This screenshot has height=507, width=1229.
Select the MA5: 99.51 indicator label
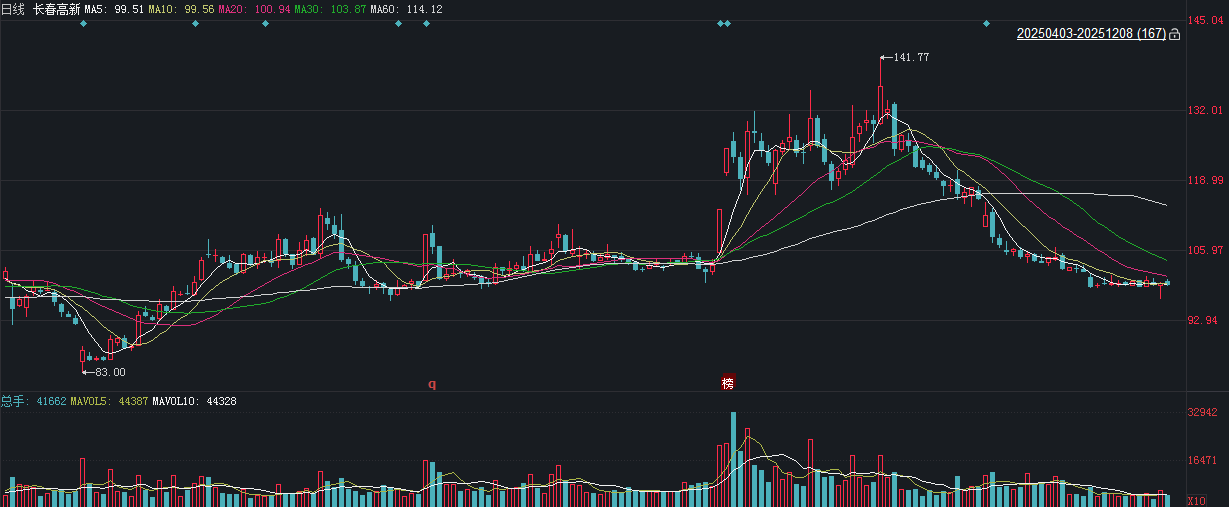click(114, 9)
